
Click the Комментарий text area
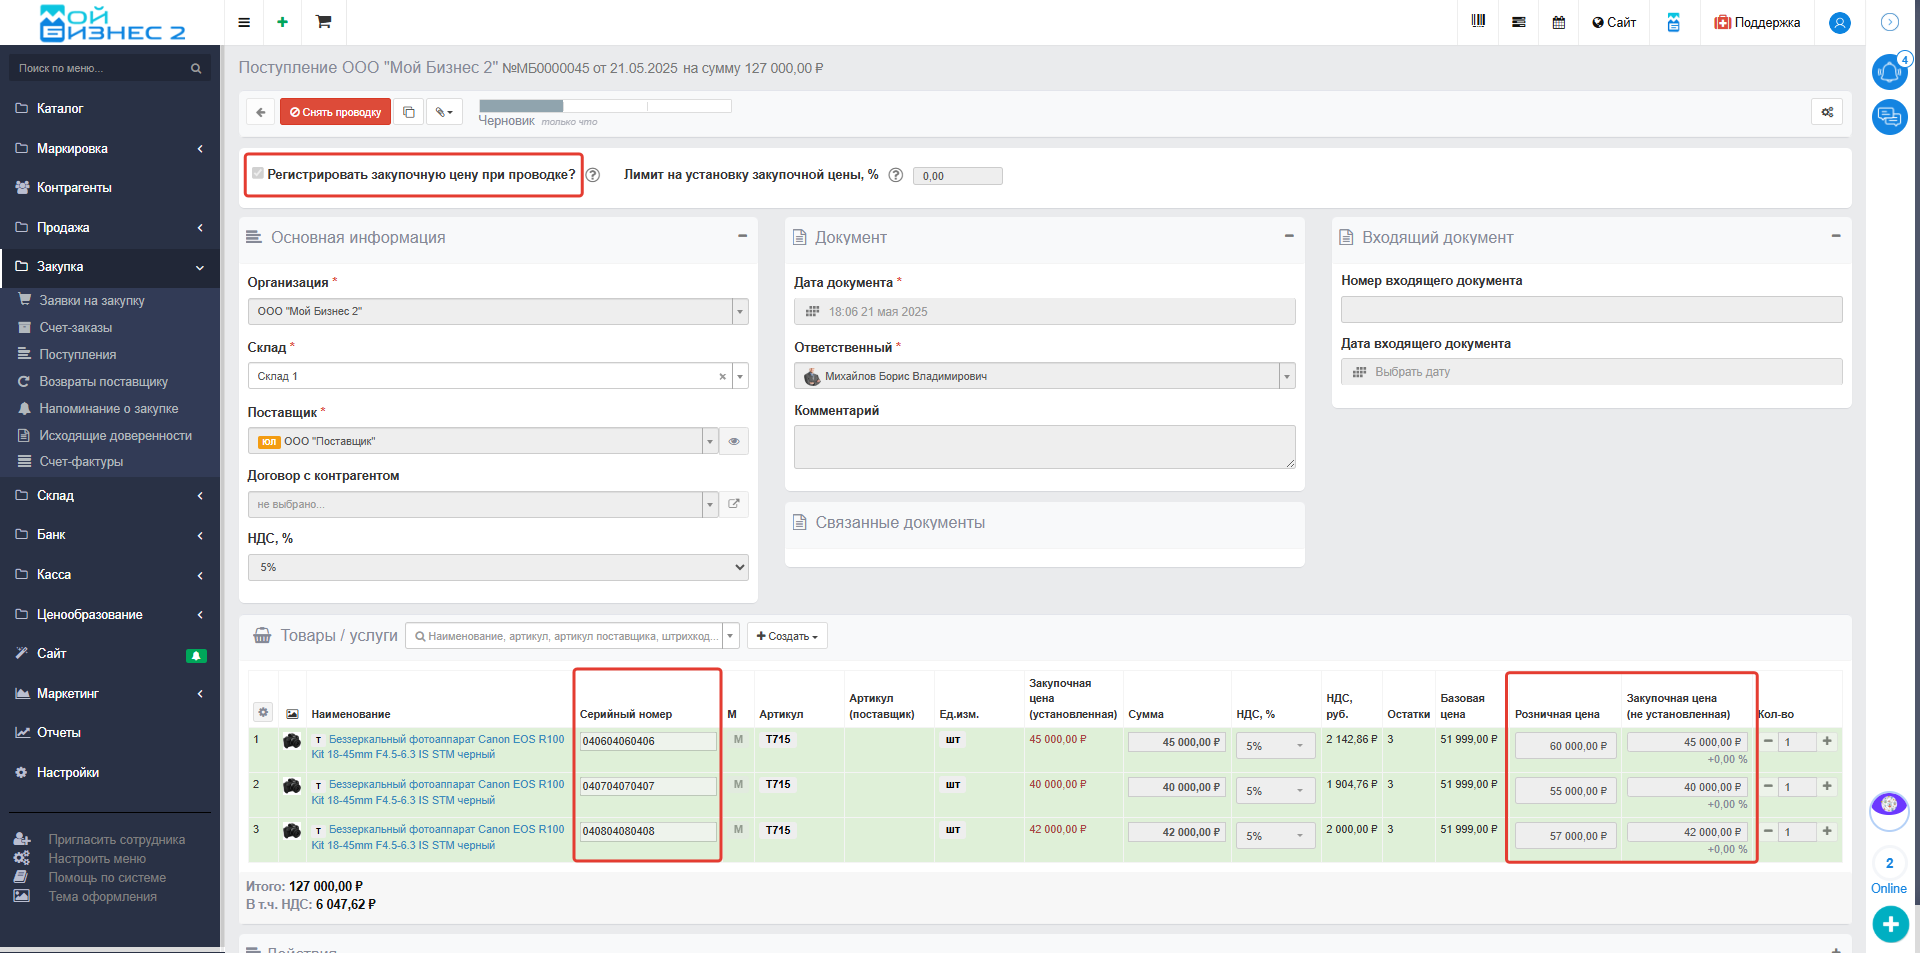1045,447
